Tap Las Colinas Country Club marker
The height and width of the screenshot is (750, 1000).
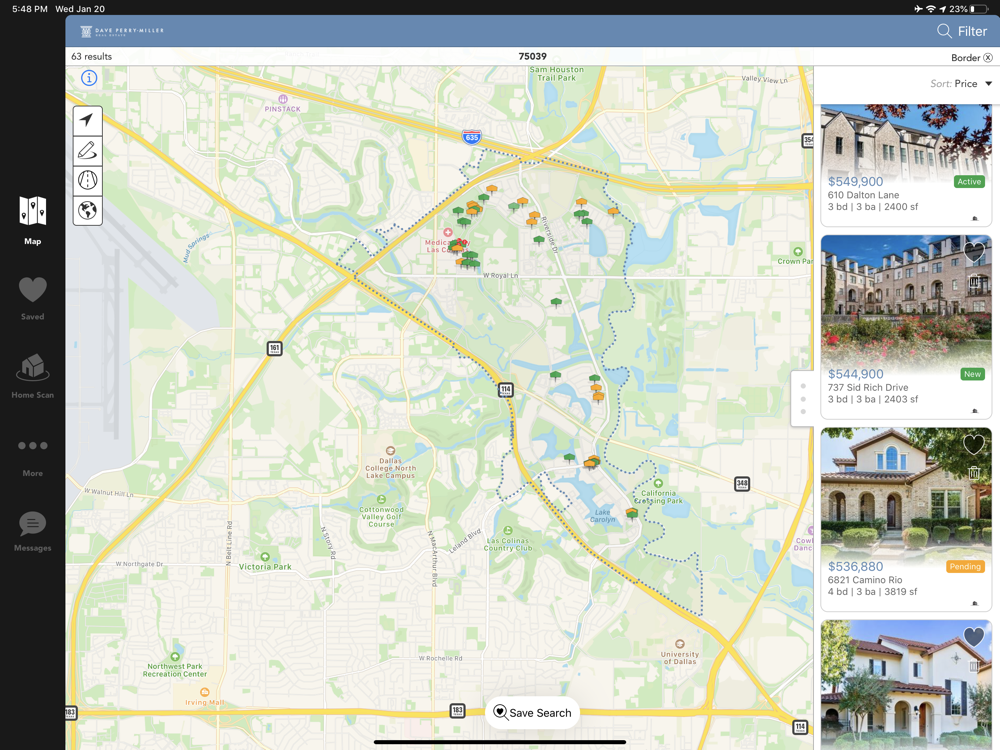tap(508, 531)
